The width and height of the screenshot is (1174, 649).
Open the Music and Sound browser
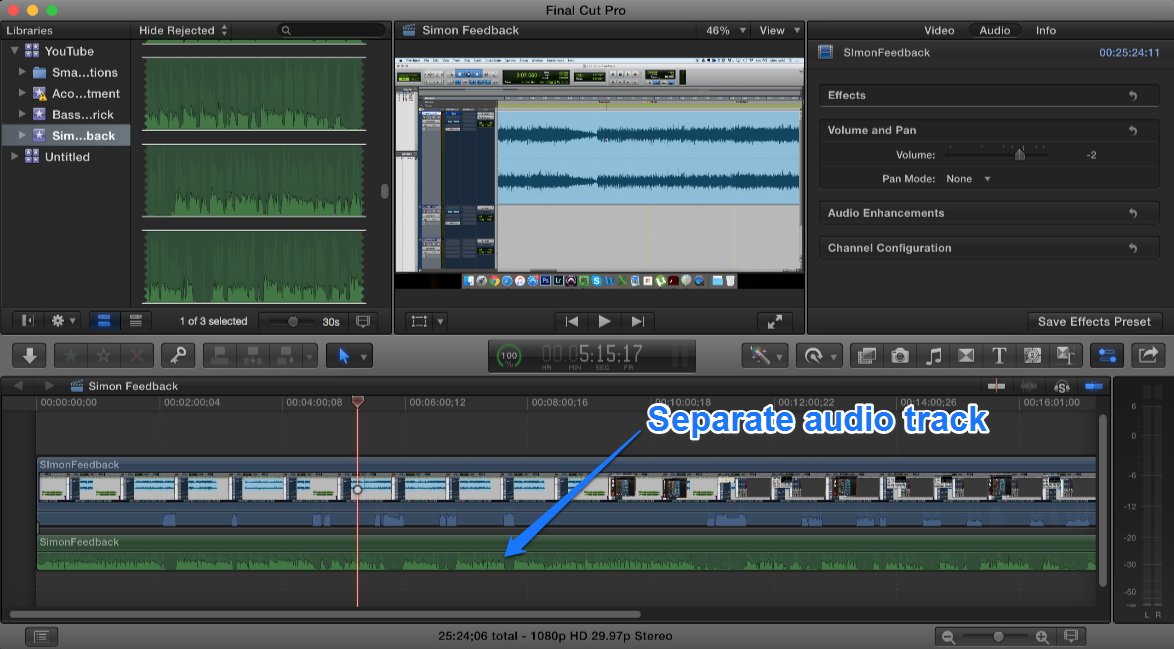pos(933,356)
